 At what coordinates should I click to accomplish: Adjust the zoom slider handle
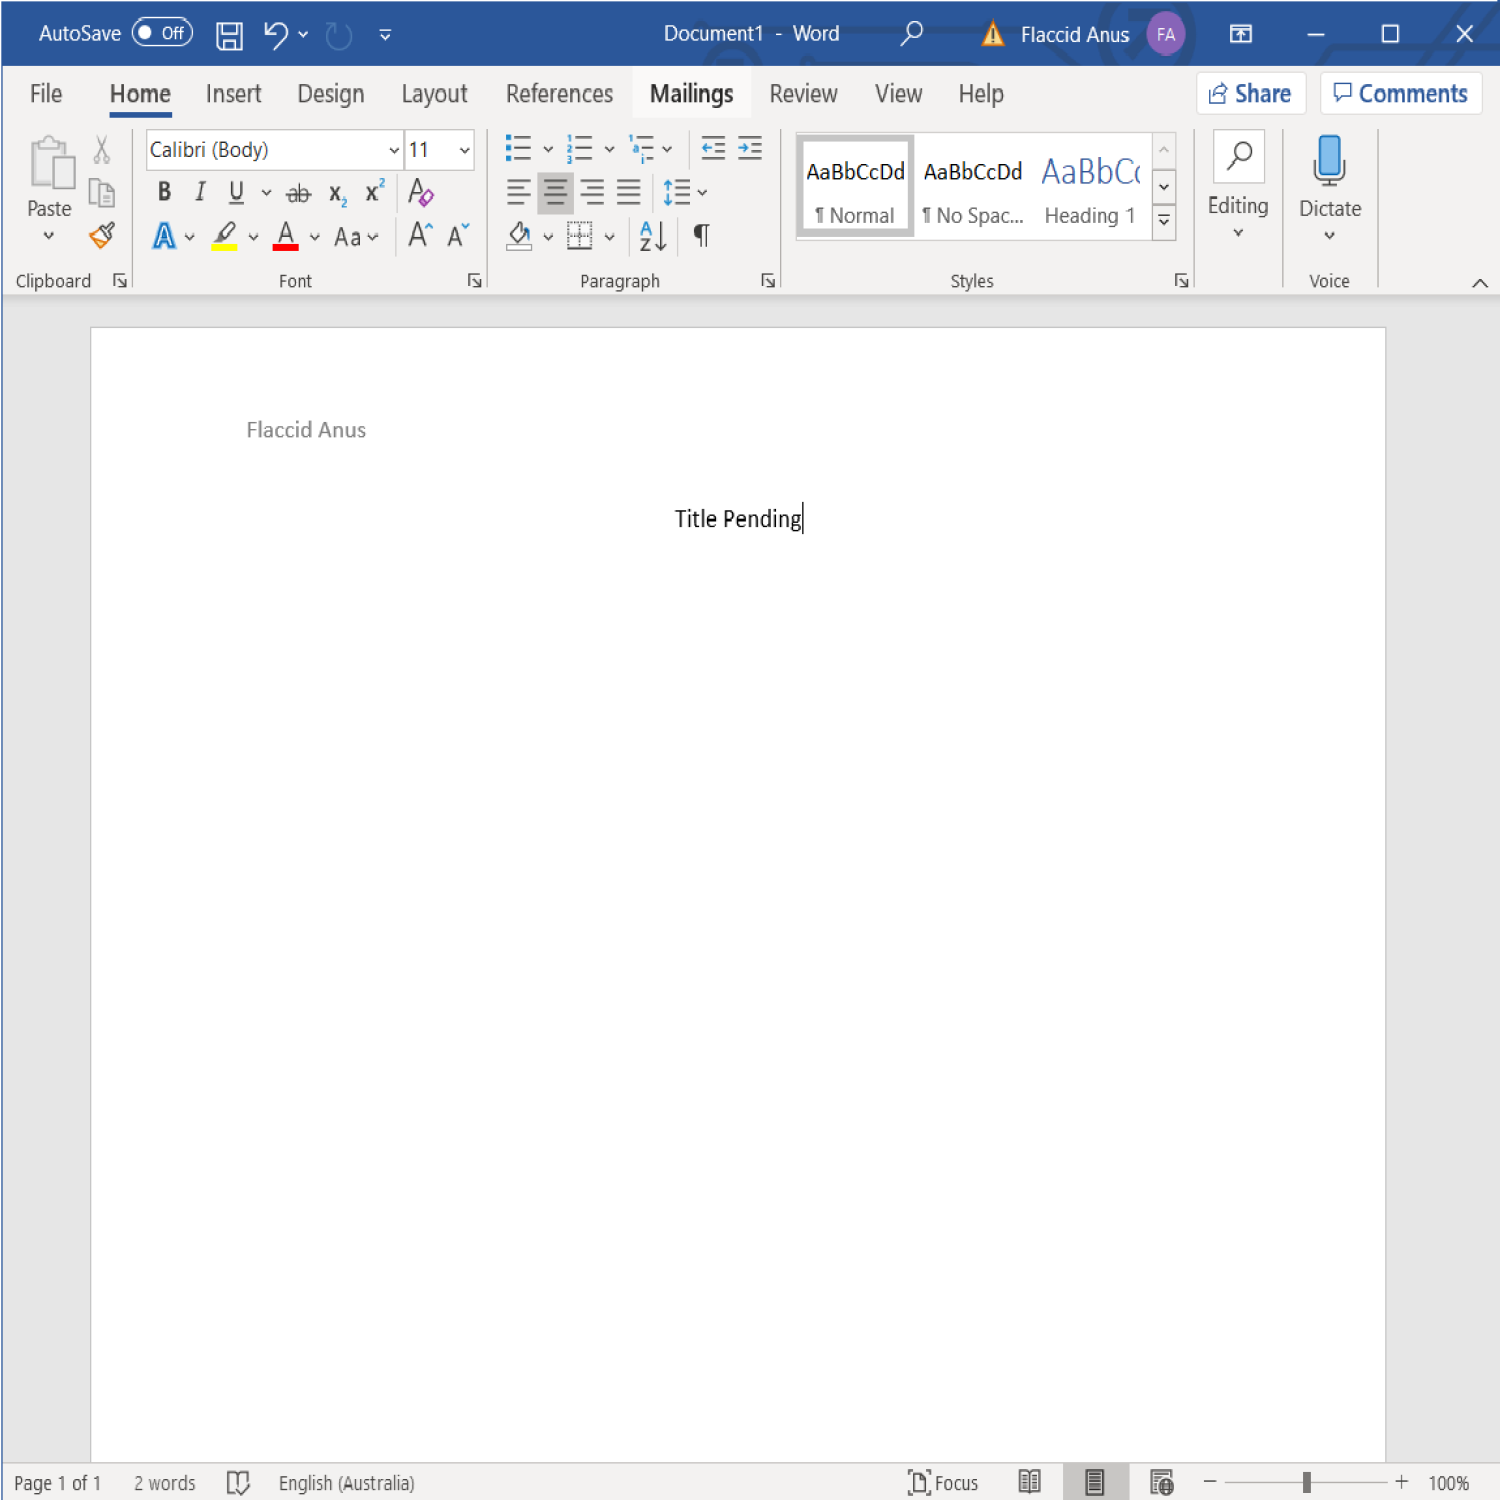pyautogui.click(x=1306, y=1482)
